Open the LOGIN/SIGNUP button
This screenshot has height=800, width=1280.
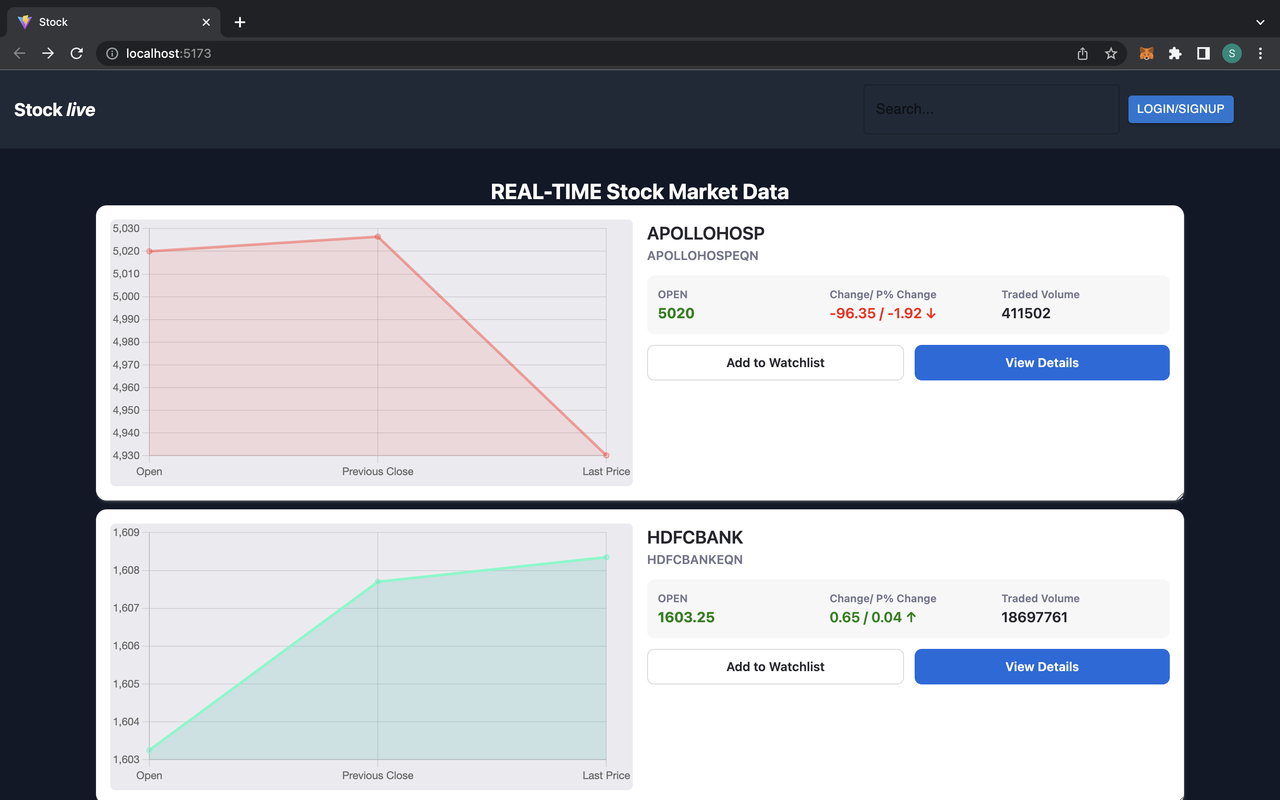1181,109
